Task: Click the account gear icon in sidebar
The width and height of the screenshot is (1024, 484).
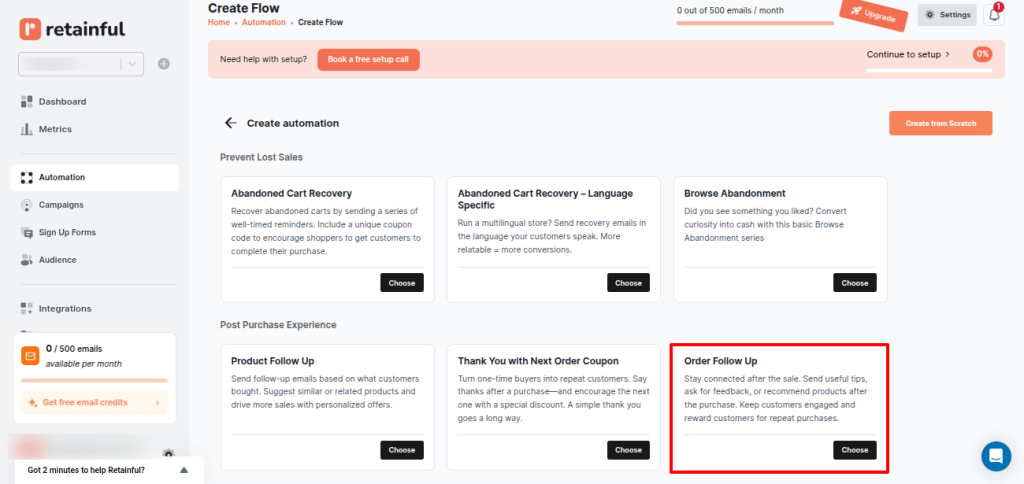Action: coord(168,453)
